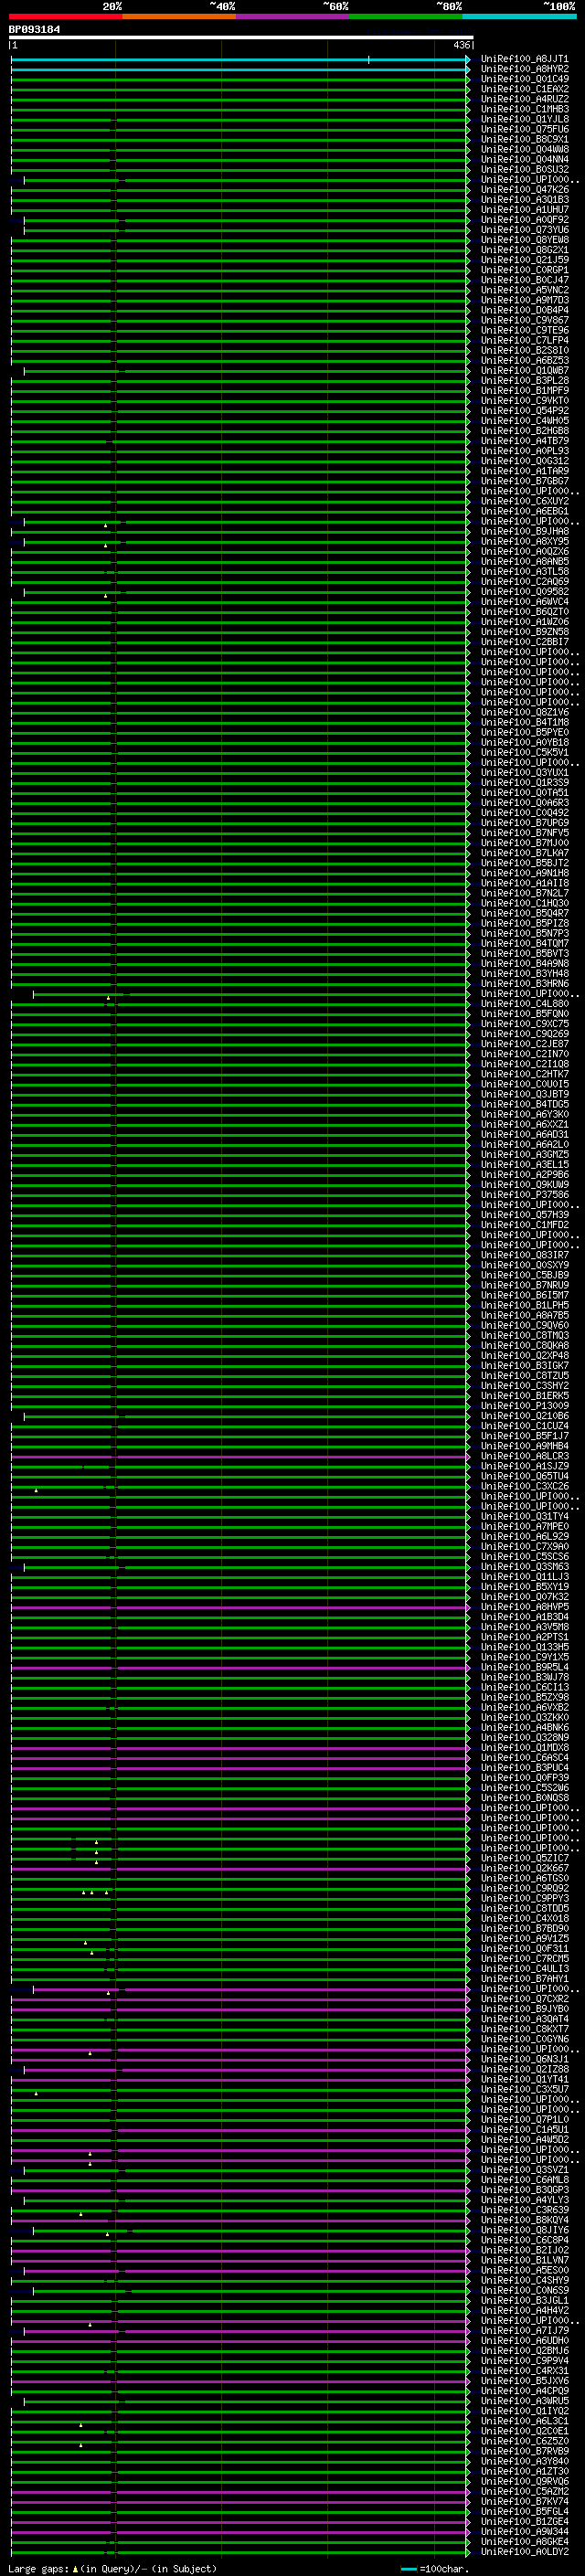Select the UniRef100_C7LFP4 label
The image size is (585, 2576).
click(x=524, y=341)
